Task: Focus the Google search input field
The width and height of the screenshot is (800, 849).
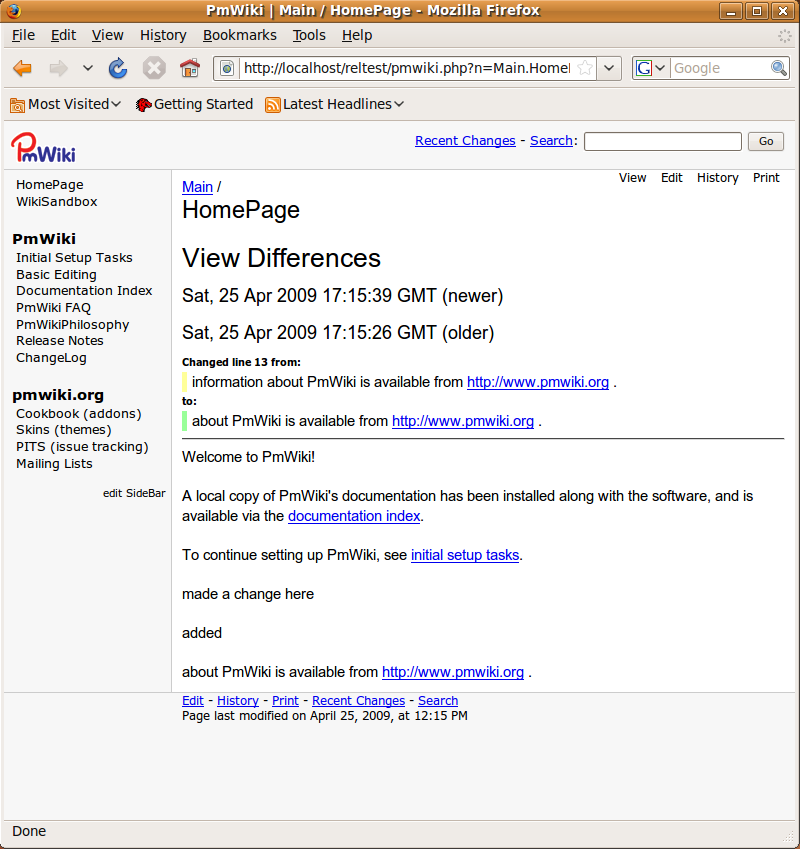Action: point(720,68)
